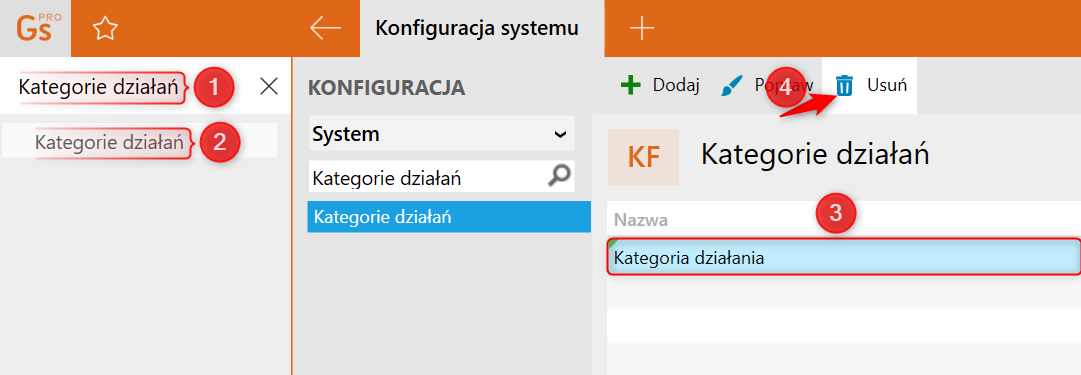
Task: Click the magnifier search icon
Action: tap(559, 177)
